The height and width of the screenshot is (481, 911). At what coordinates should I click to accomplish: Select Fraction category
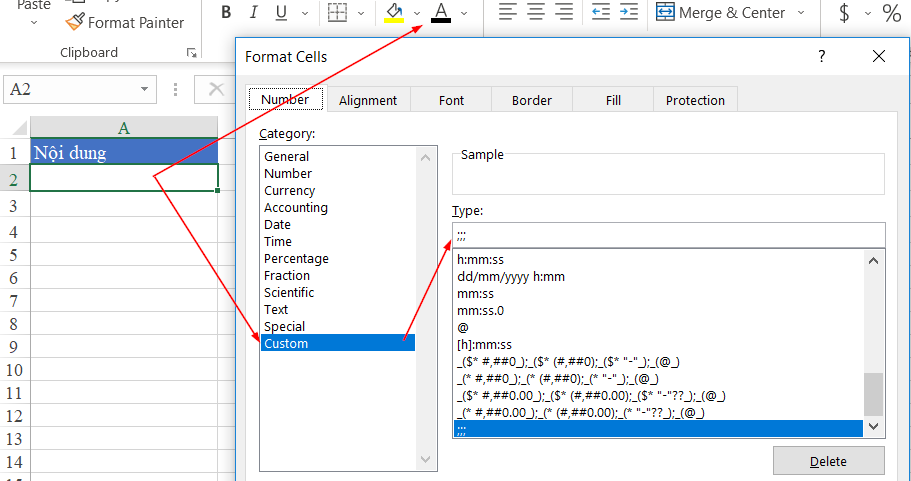pos(338,275)
